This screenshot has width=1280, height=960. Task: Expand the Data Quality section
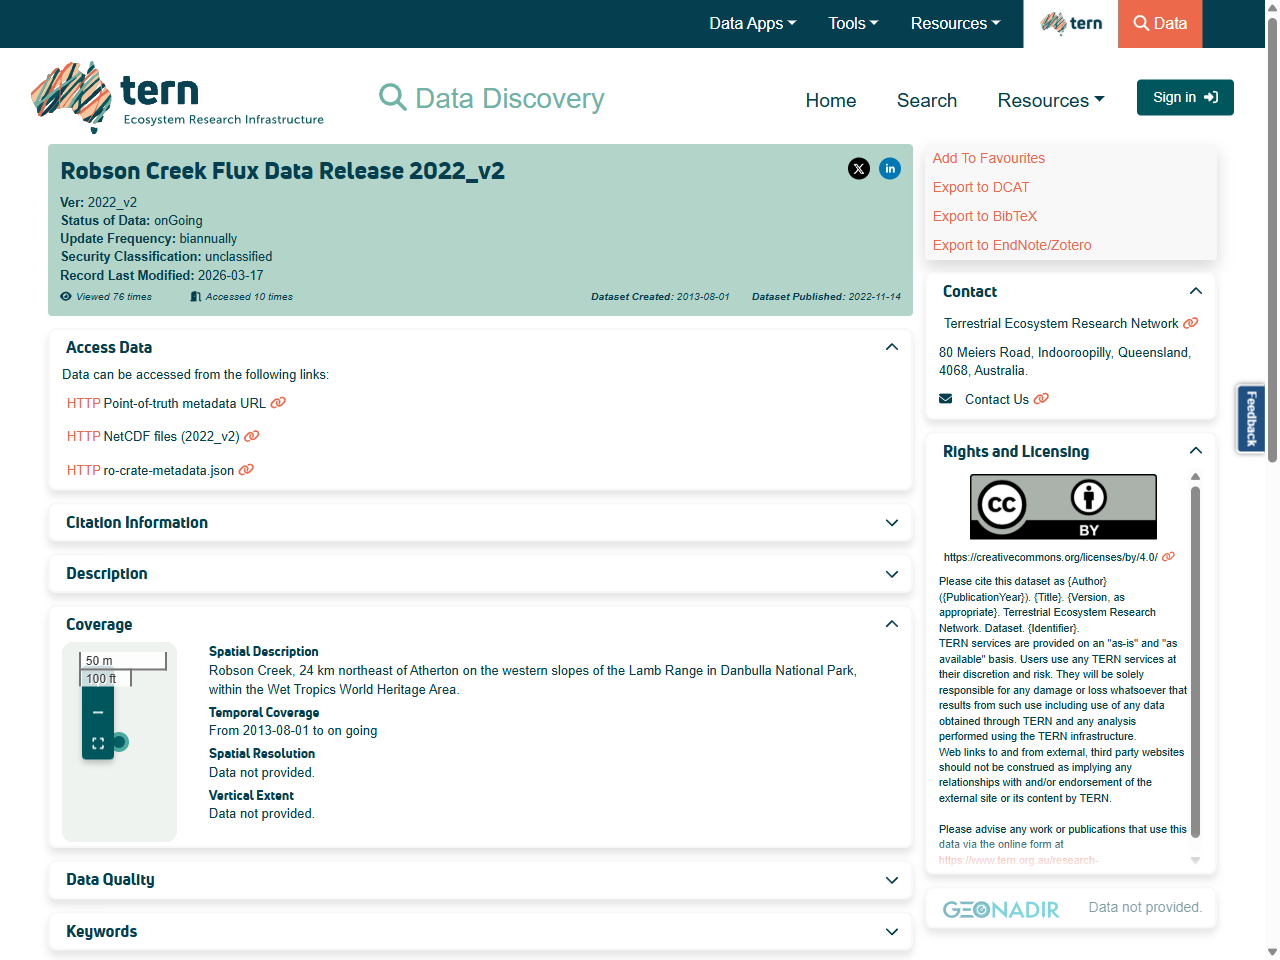tap(891, 880)
